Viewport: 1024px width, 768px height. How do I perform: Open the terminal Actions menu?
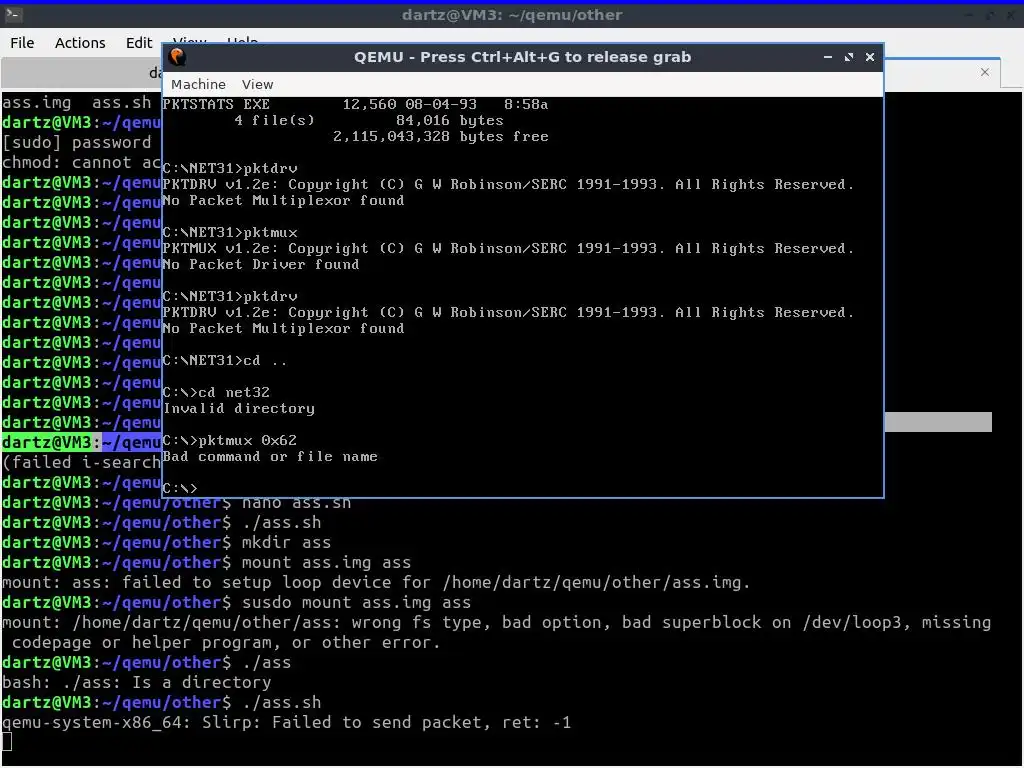coord(80,42)
